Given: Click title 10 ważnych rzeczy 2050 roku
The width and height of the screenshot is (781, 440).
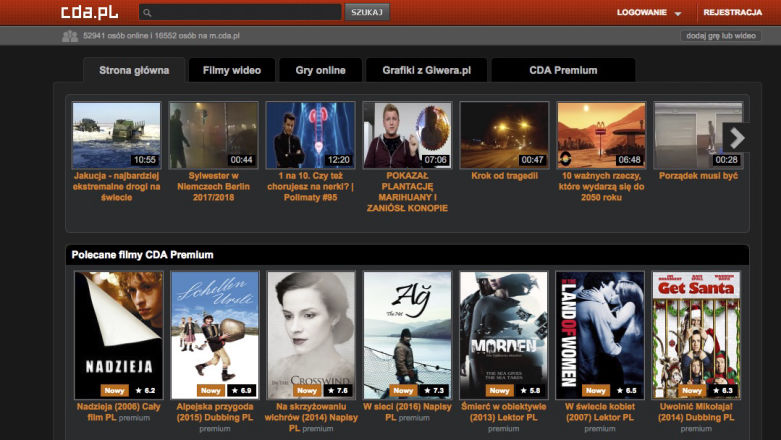Looking at the screenshot, I should 601,186.
